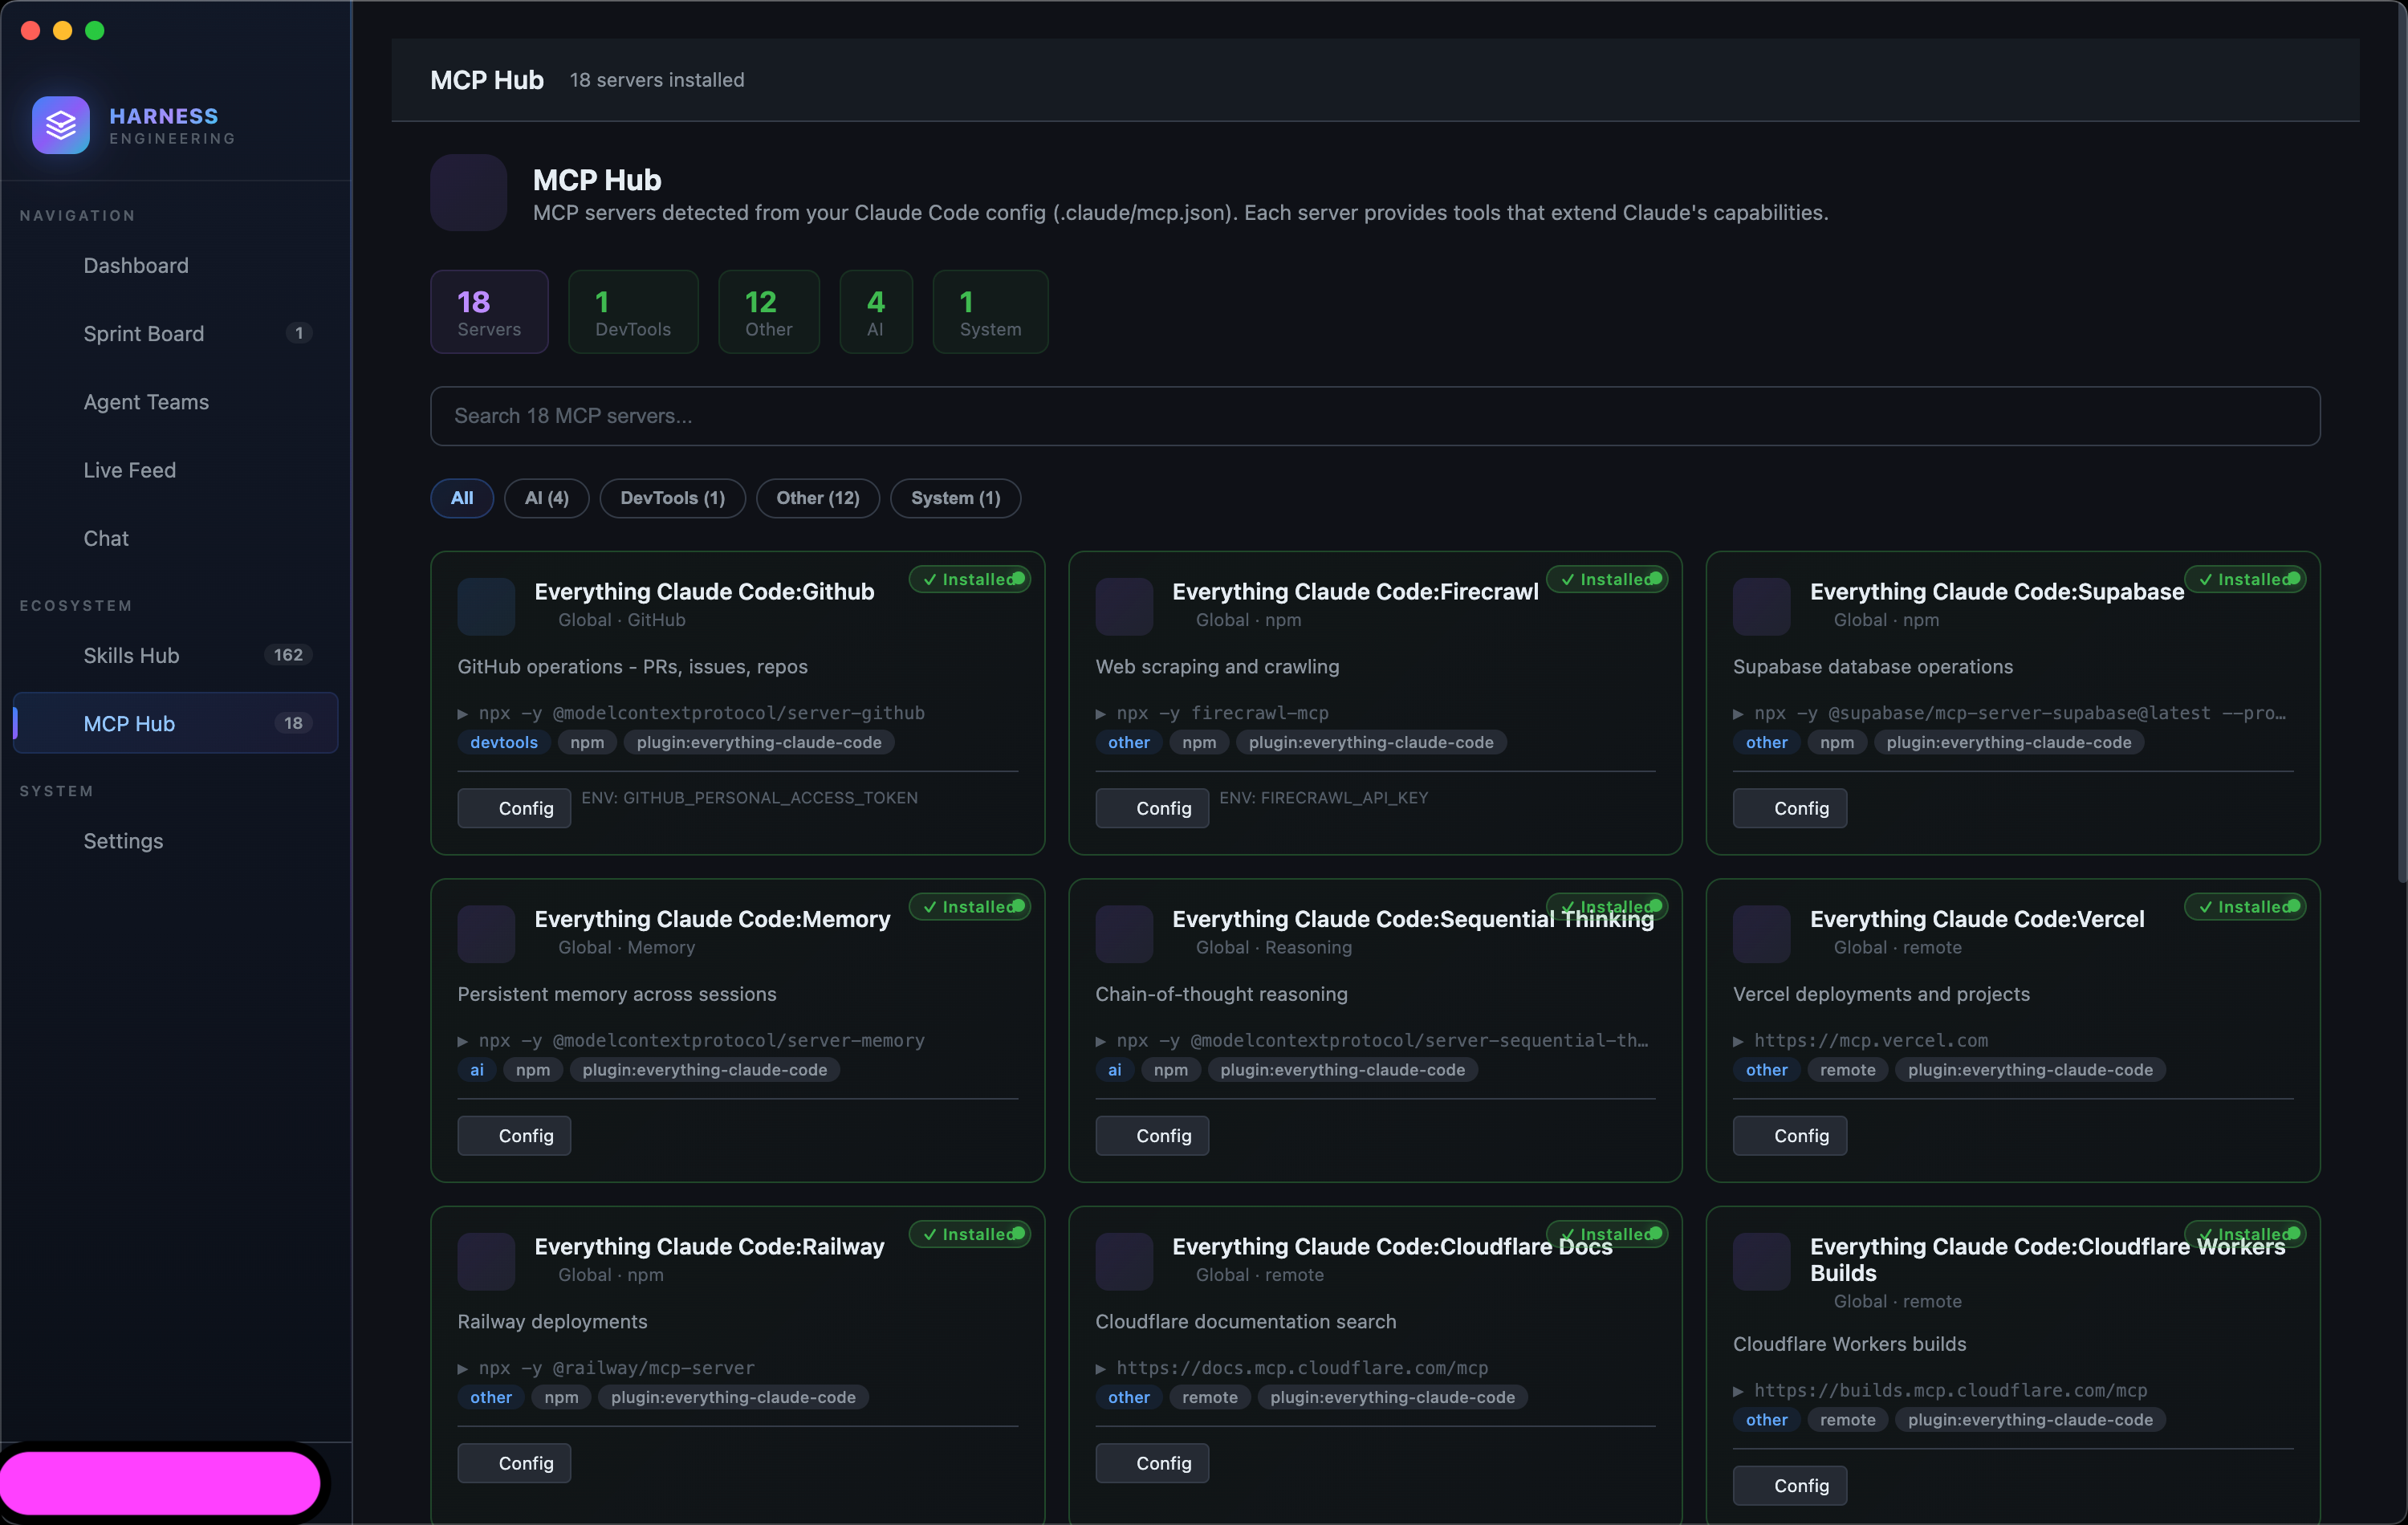Click the Cloudflare Workers Builds card icon

[x=1761, y=1261]
